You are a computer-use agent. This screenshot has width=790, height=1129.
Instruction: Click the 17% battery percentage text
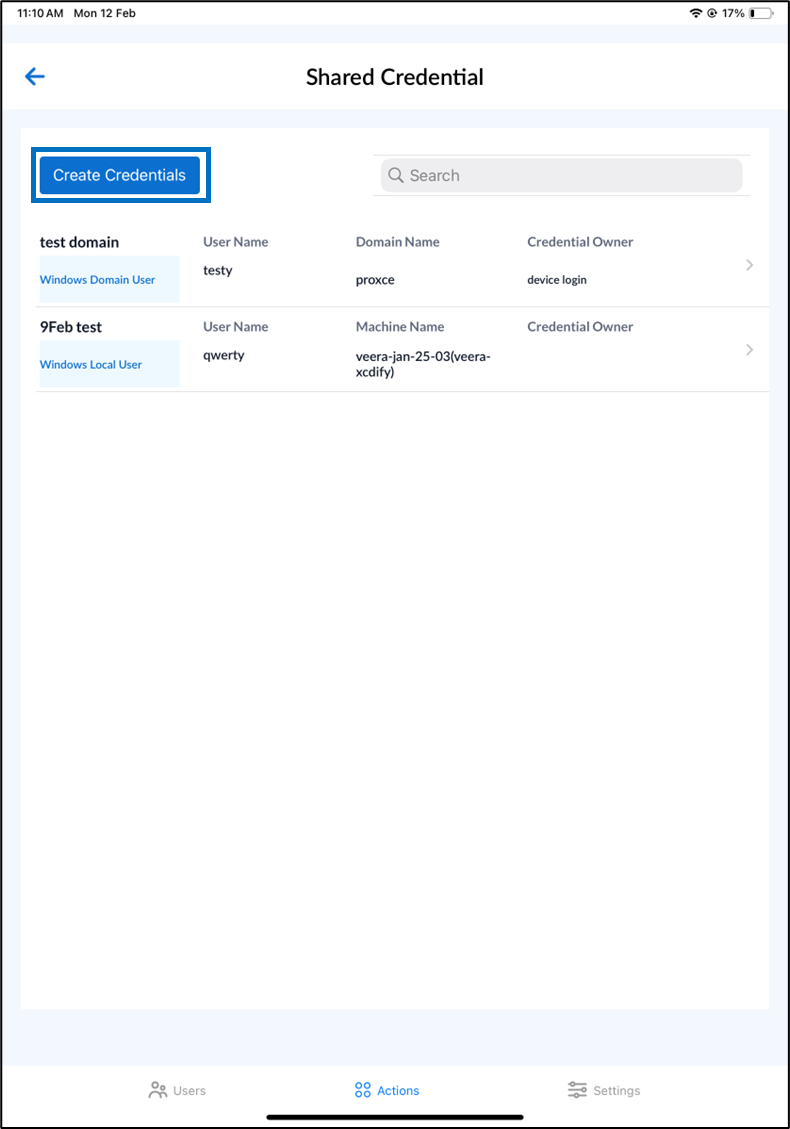coord(733,13)
